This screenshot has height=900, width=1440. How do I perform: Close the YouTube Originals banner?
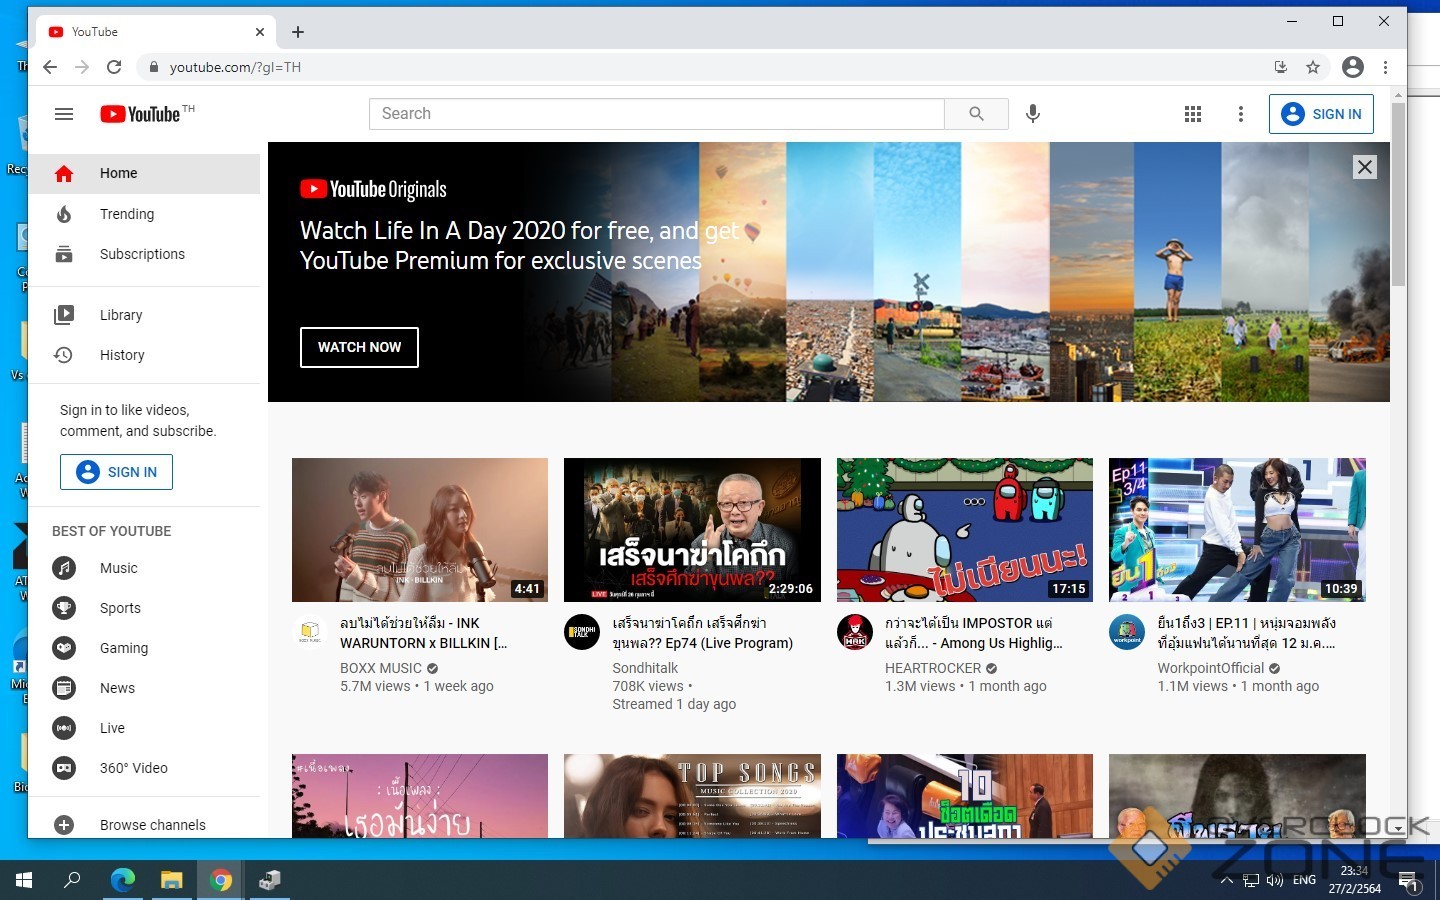(1364, 167)
